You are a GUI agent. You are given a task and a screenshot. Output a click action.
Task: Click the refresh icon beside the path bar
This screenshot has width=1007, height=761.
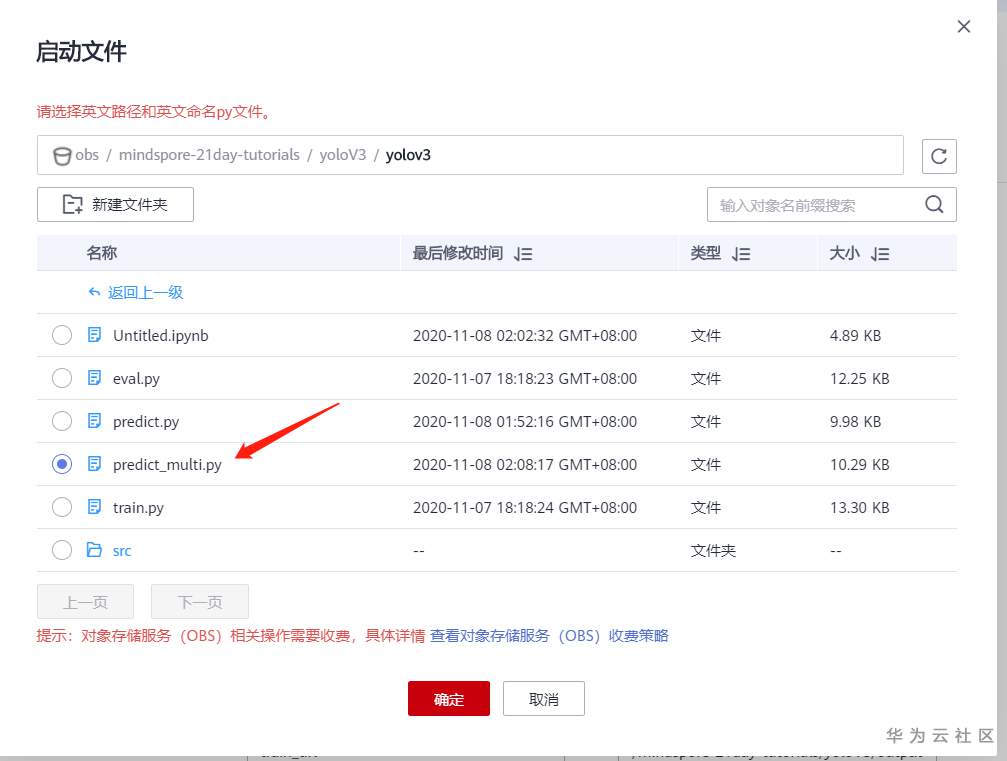point(939,156)
